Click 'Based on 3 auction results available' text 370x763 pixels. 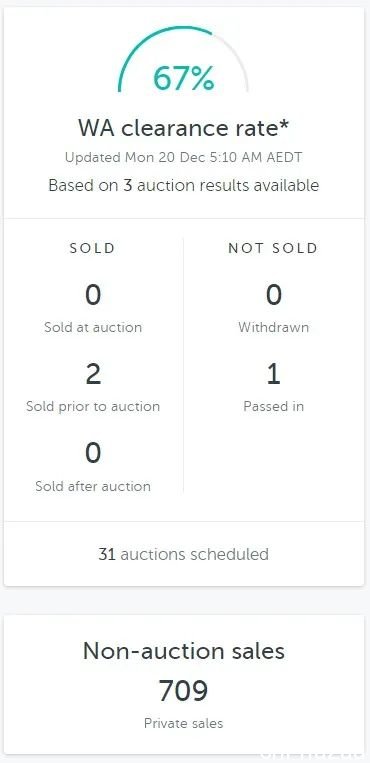pos(184,185)
